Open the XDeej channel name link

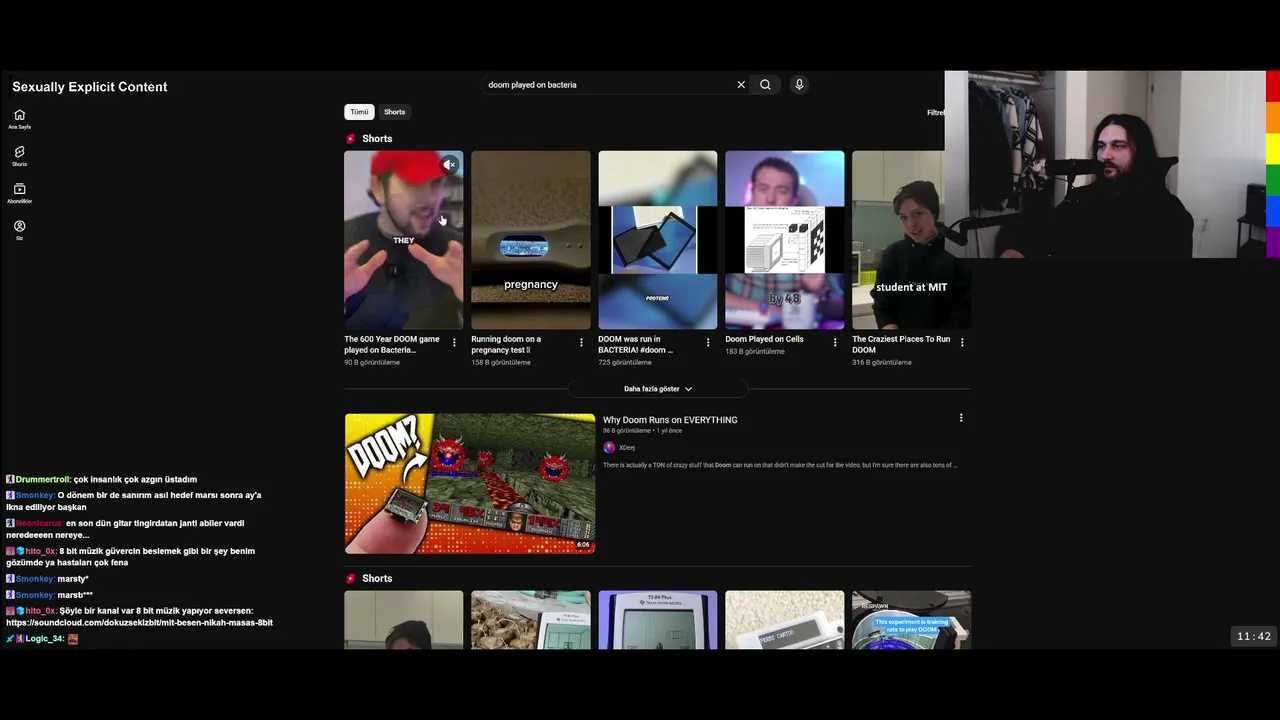coord(627,448)
